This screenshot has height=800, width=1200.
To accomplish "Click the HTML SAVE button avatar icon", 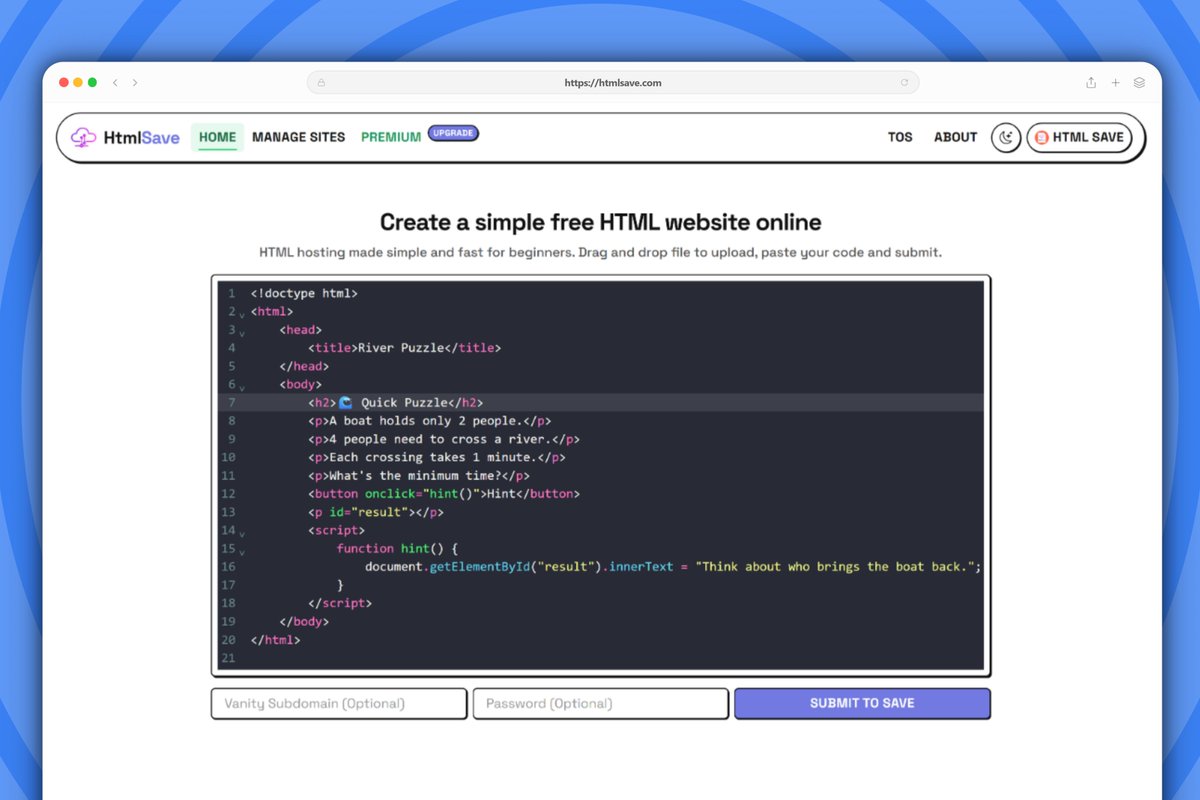I will 1041,138.
